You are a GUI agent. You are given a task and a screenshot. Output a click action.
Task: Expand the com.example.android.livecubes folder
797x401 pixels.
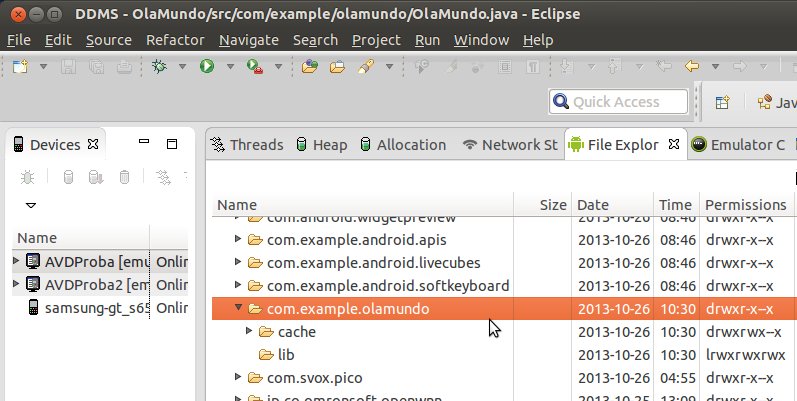pos(237,262)
